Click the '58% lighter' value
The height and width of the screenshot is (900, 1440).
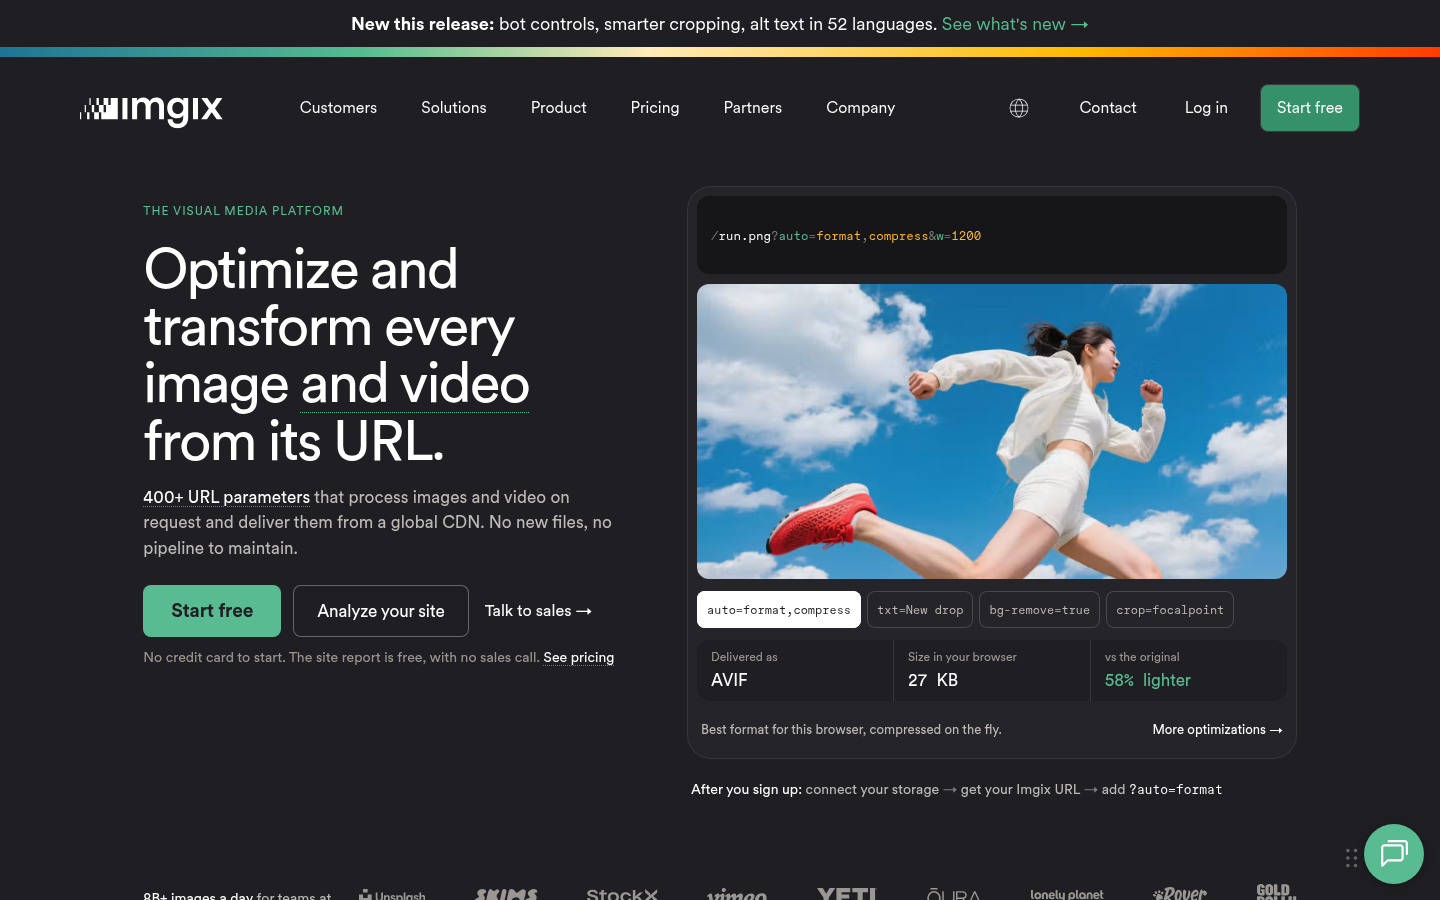(1148, 680)
